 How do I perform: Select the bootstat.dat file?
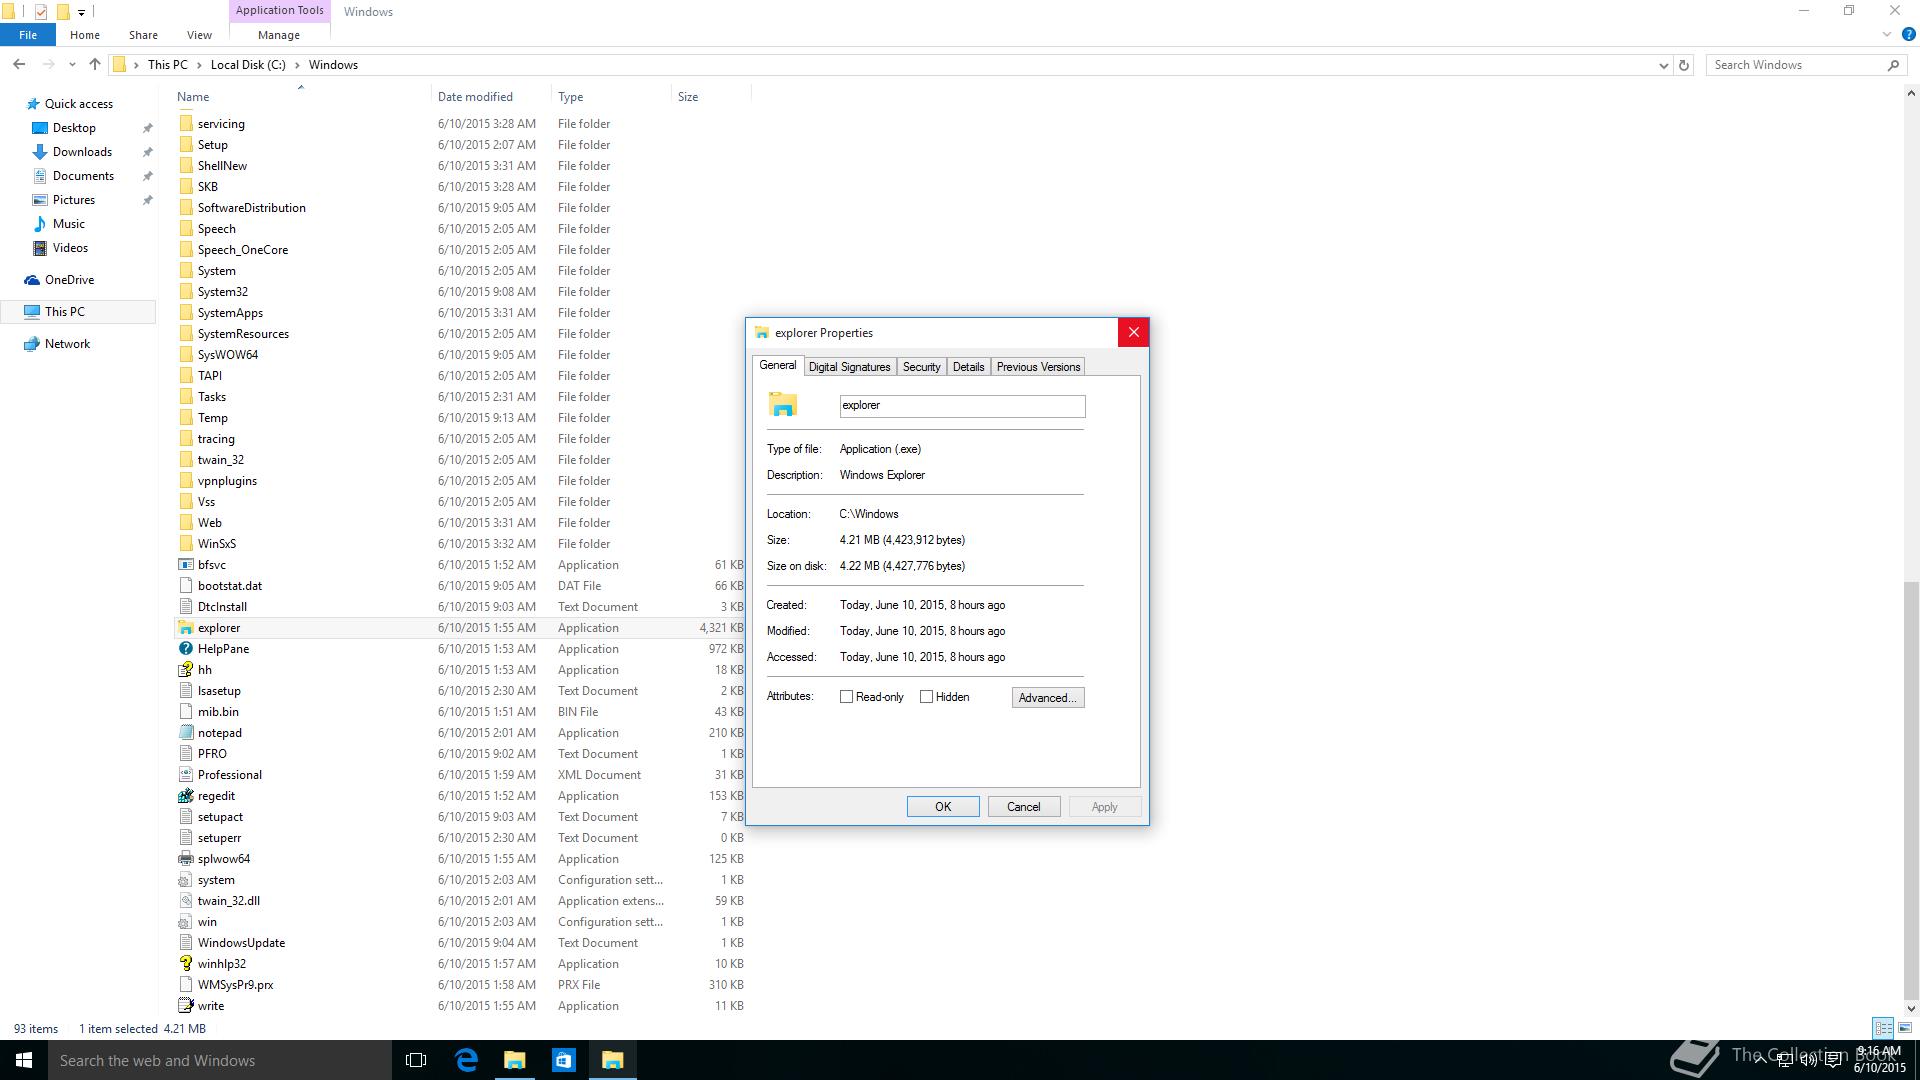[x=460, y=586]
